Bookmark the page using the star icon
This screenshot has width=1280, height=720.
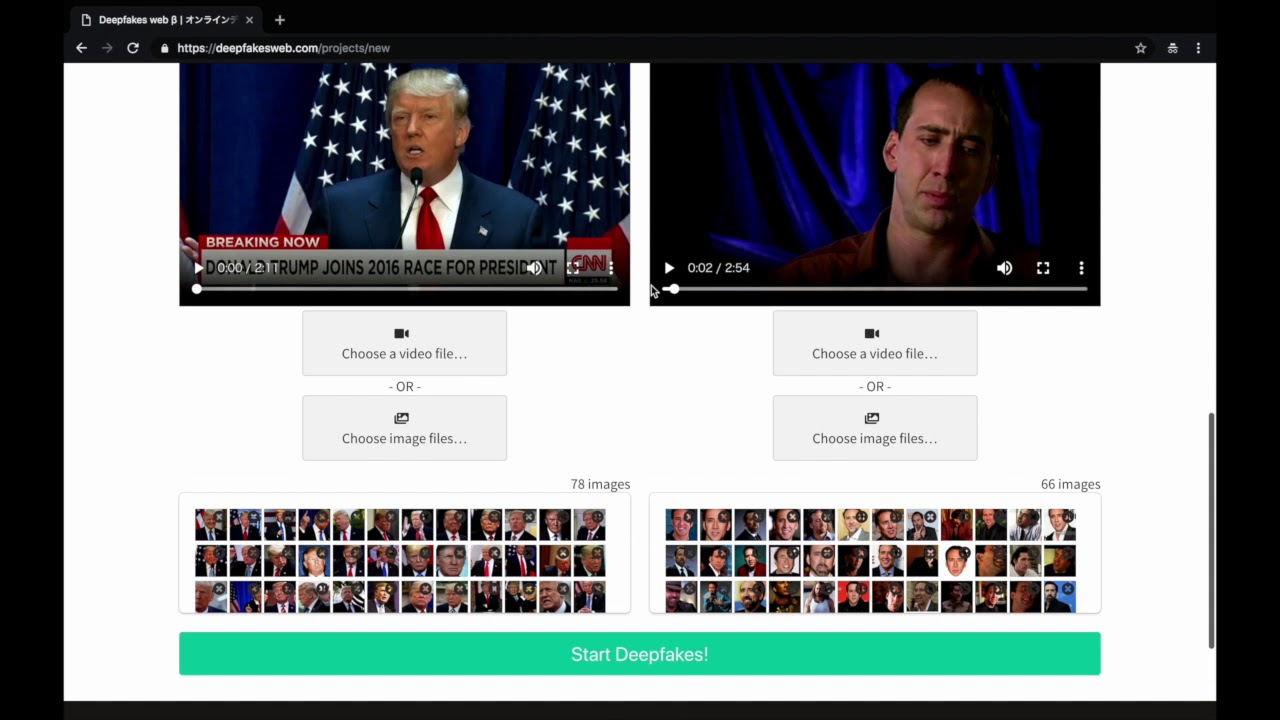coord(1140,47)
